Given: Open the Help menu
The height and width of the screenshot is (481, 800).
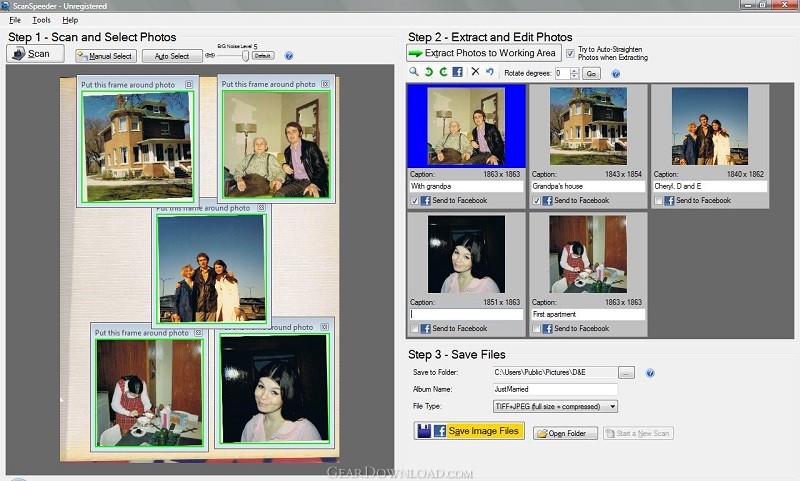Looking at the screenshot, I should pos(70,20).
